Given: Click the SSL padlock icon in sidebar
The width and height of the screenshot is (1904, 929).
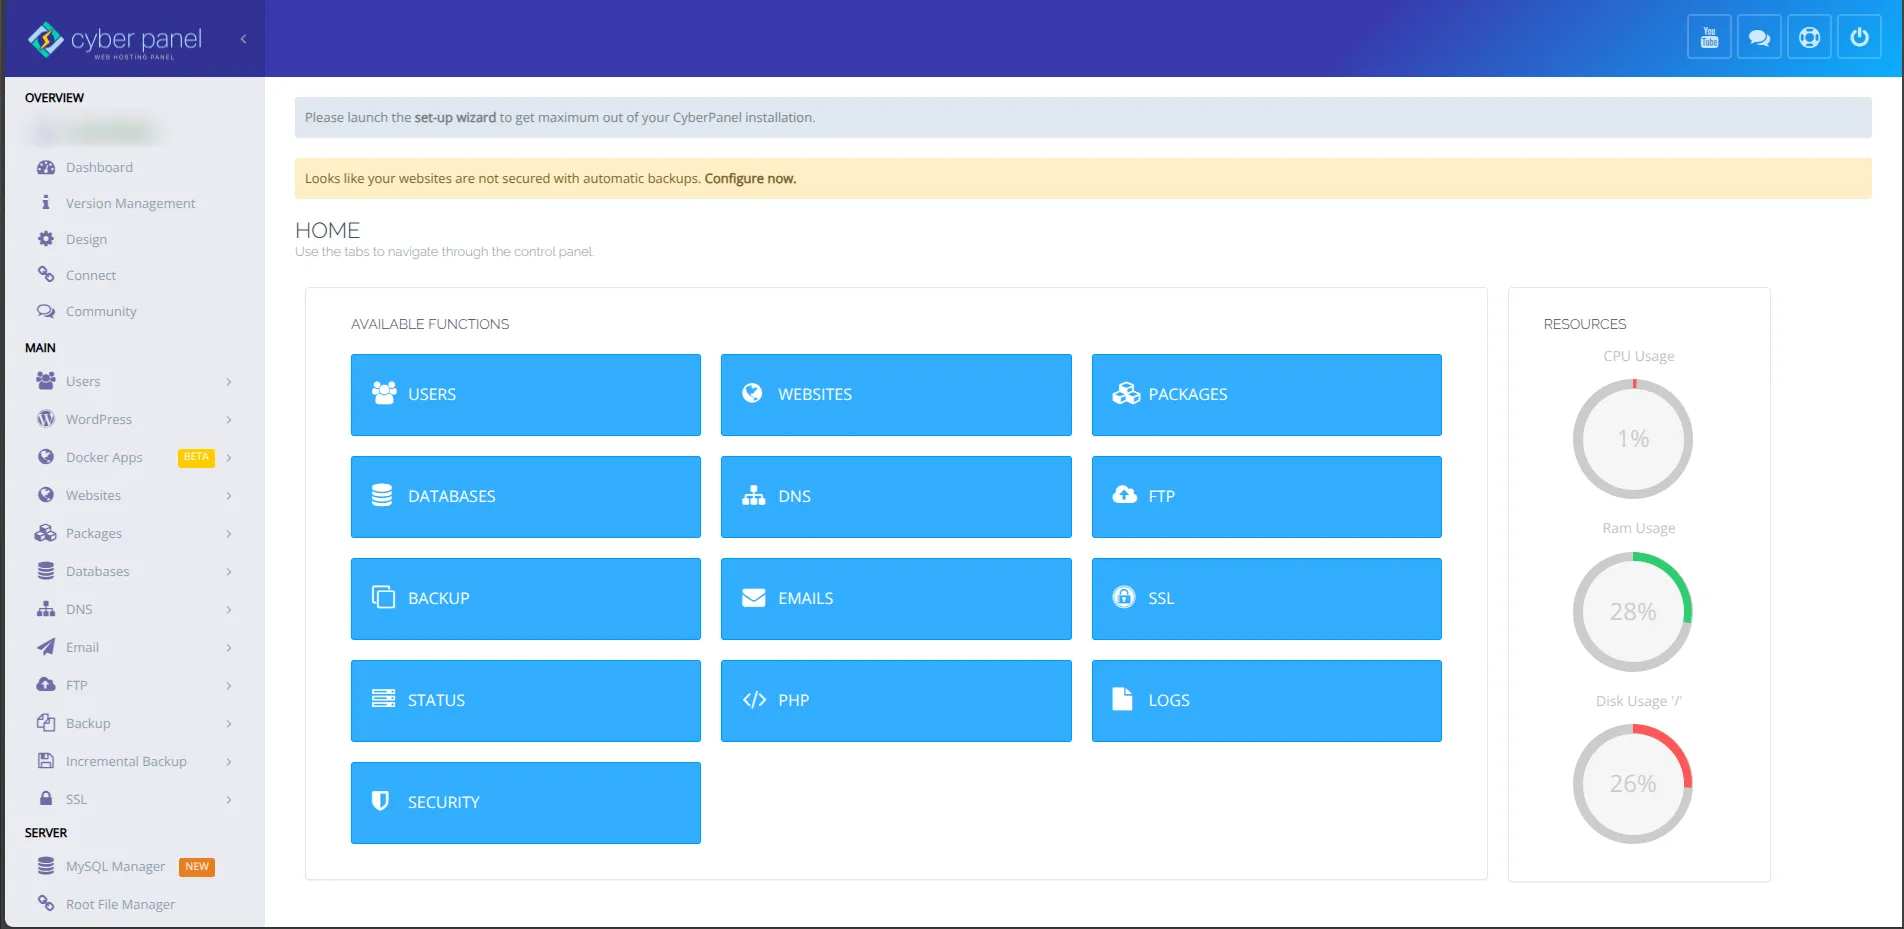Looking at the screenshot, I should click(x=46, y=799).
